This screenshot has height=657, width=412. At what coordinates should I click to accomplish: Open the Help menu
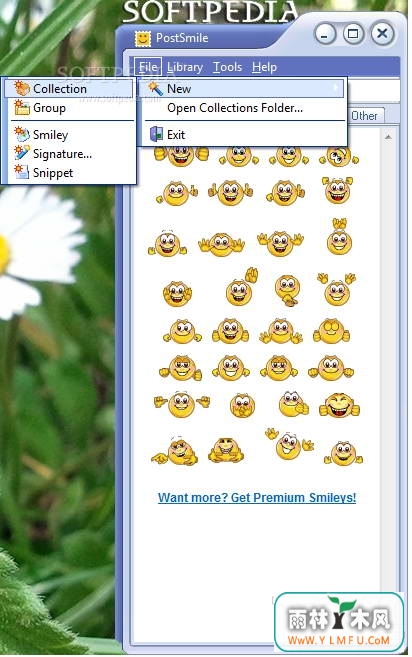(264, 67)
